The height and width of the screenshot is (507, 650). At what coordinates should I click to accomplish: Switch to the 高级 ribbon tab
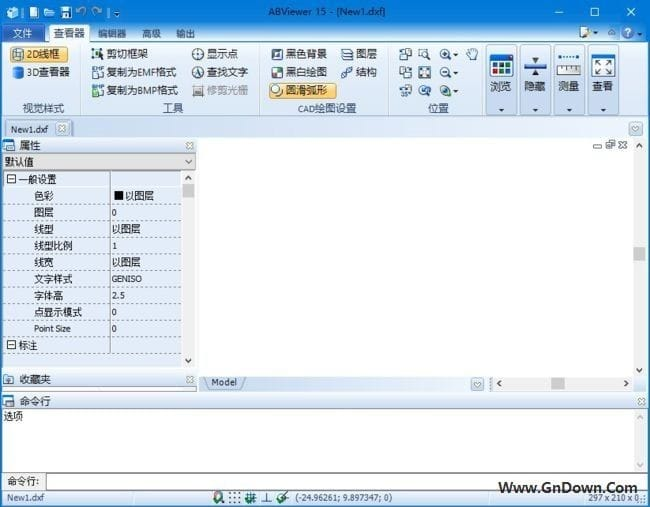coord(151,33)
